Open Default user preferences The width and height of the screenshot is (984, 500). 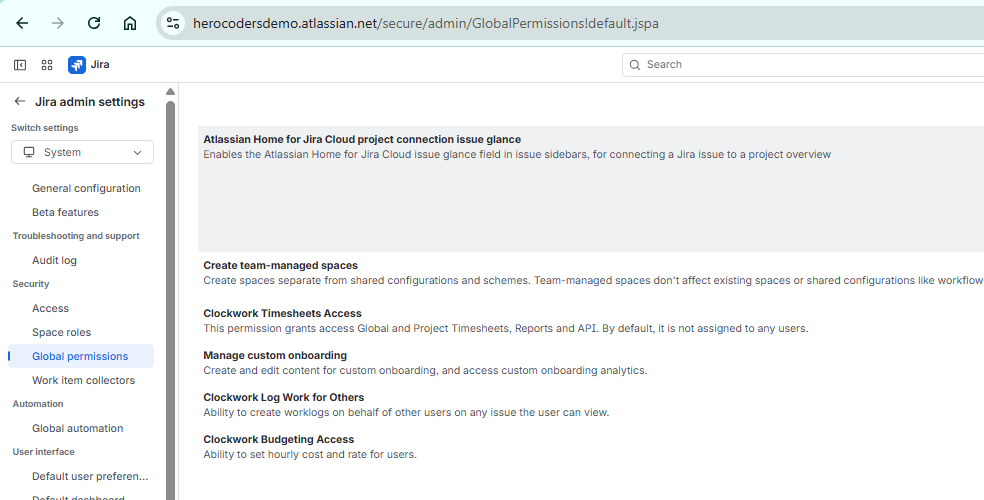pyautogui.click(x=90, y=476)
